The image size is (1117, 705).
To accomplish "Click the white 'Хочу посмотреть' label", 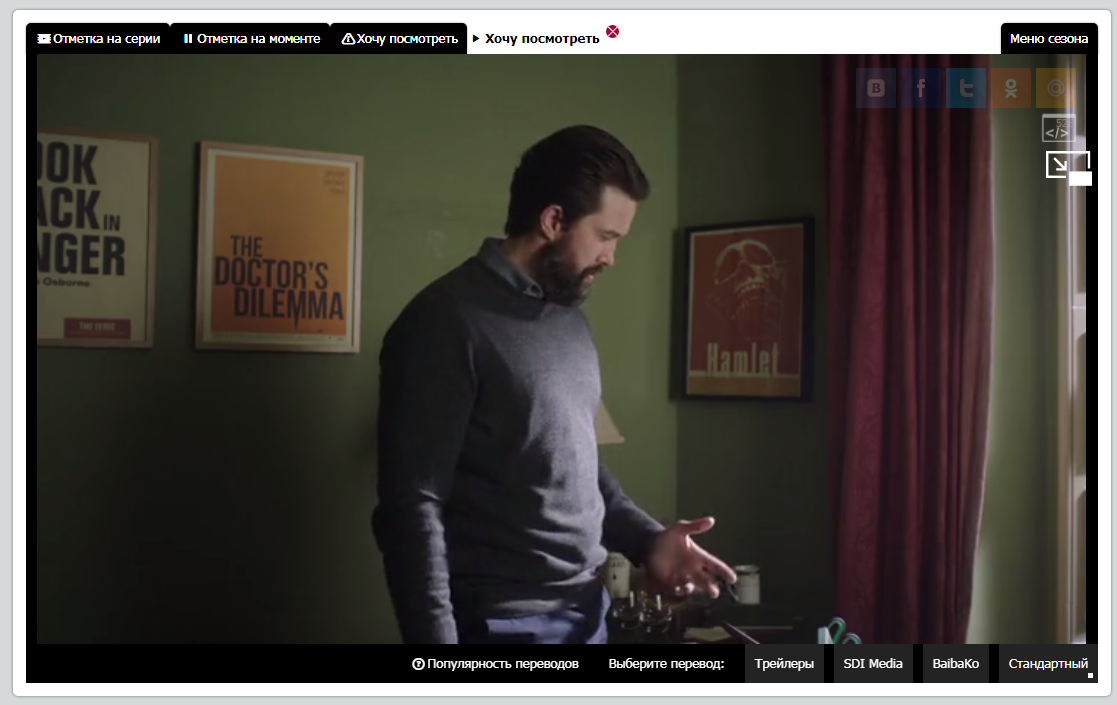I will (542, 38).
